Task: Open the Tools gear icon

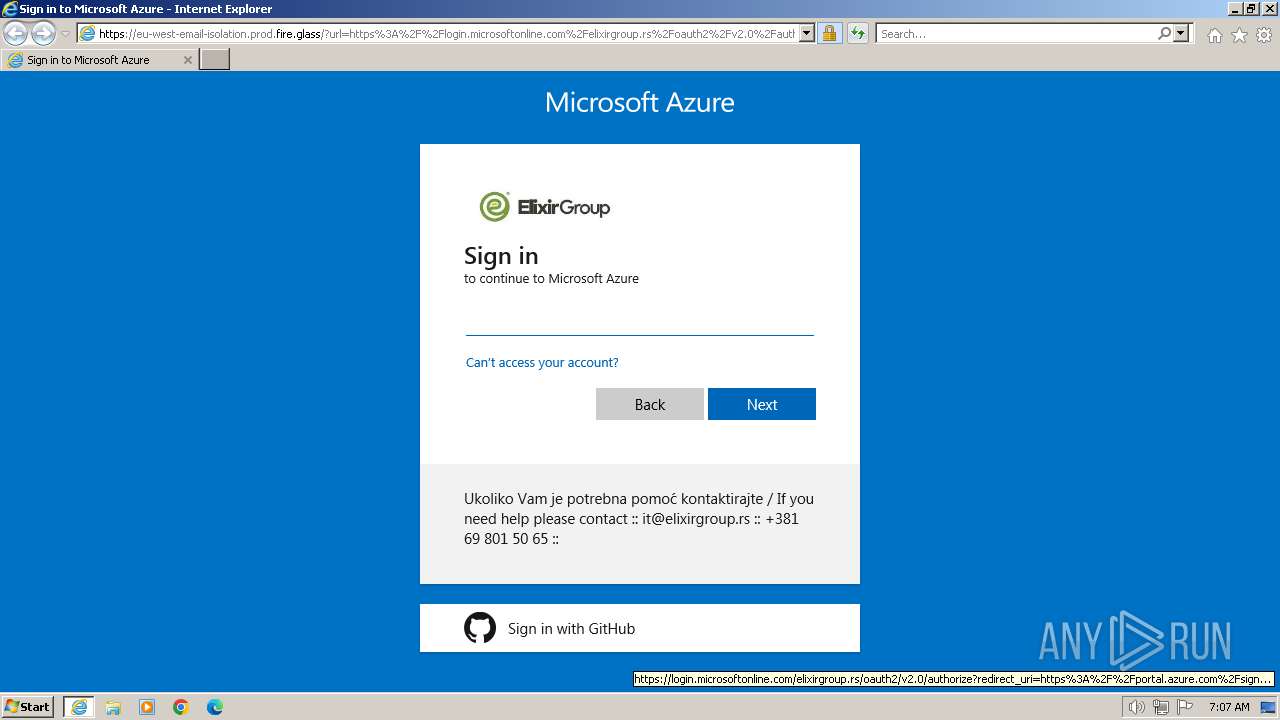Action: pos(1264,35)
